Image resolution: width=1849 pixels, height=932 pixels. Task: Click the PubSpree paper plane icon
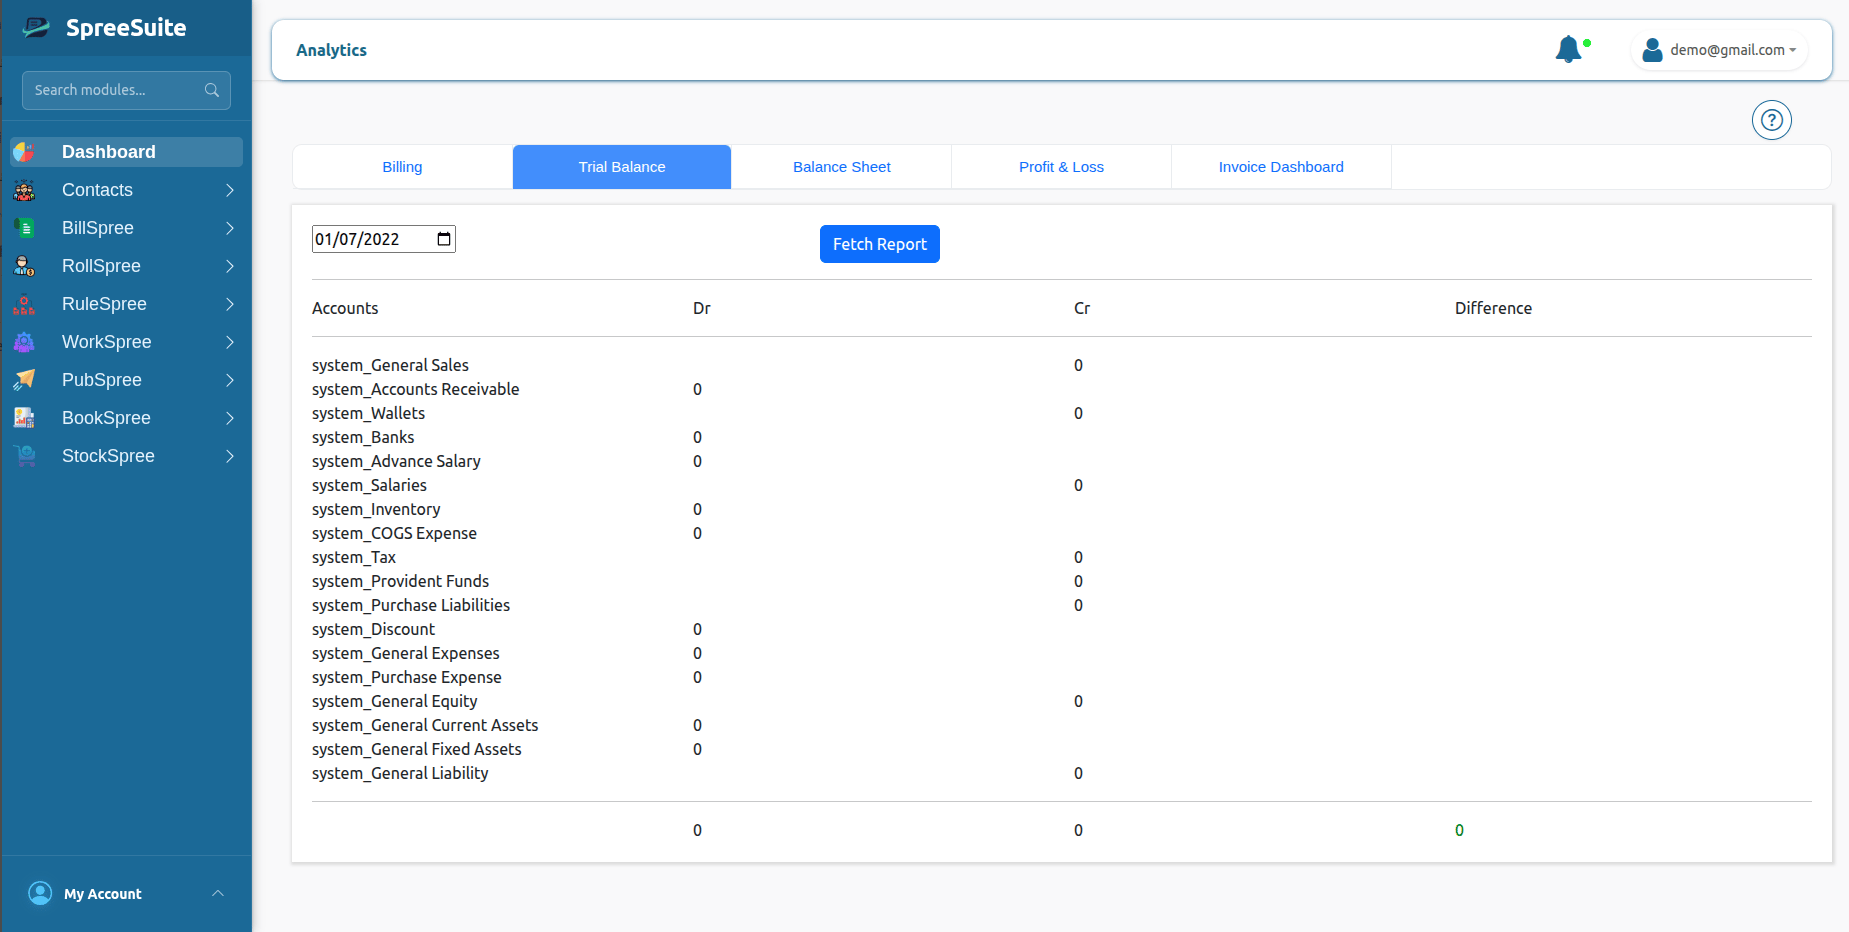coord(24,380)
